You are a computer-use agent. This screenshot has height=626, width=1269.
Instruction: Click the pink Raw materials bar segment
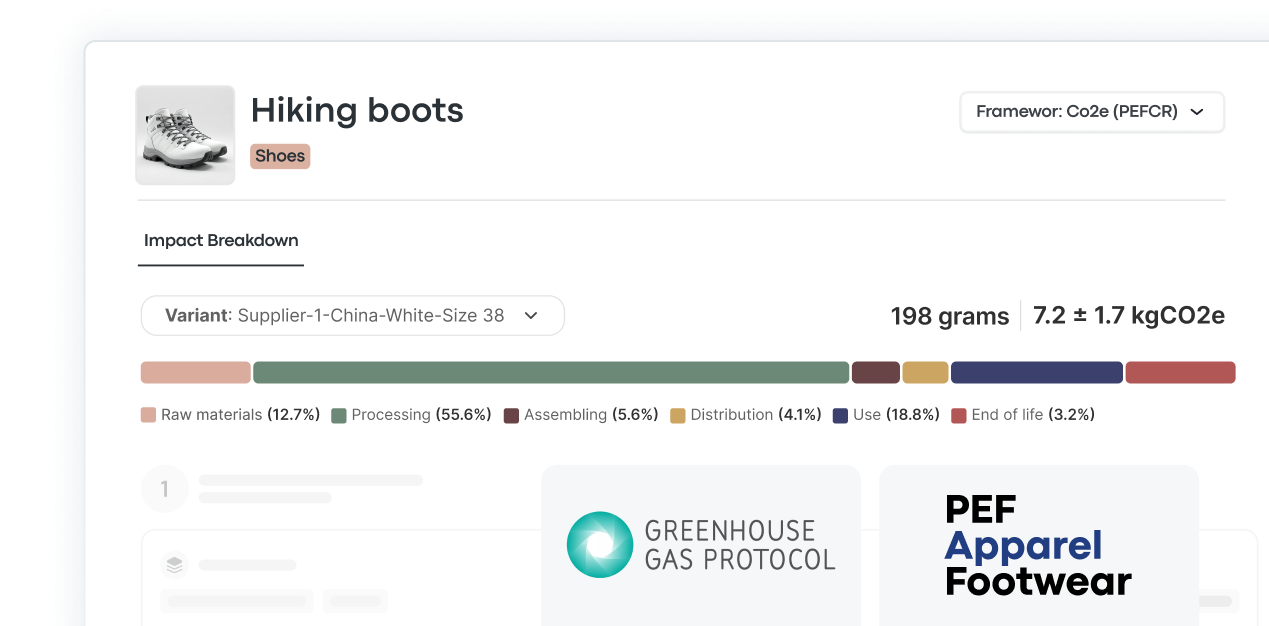(195, 373)
